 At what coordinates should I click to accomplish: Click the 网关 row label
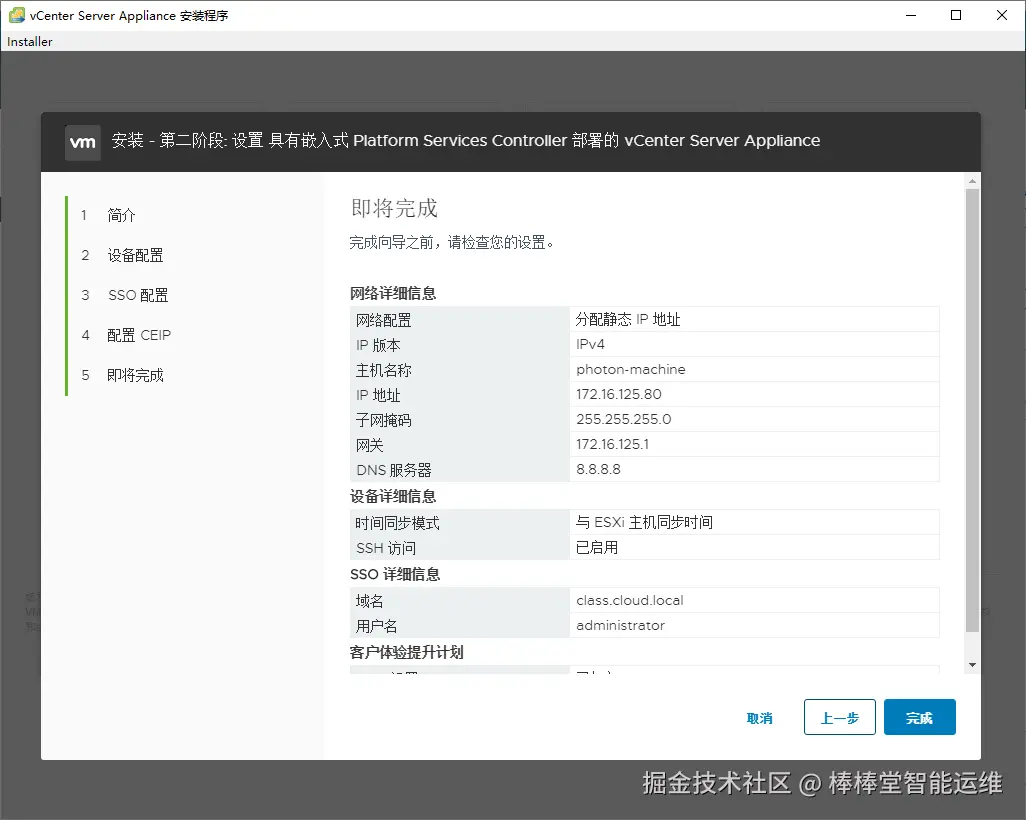point(370,445)
